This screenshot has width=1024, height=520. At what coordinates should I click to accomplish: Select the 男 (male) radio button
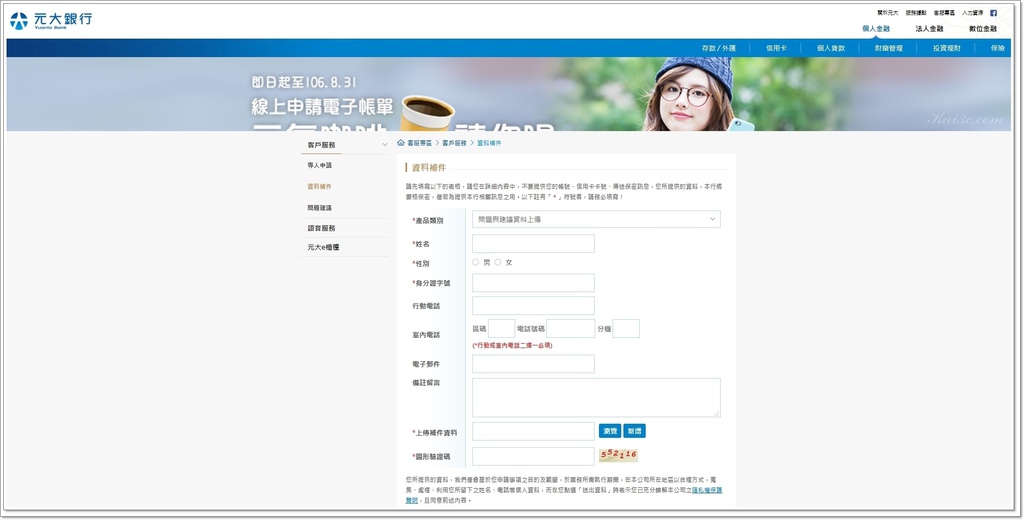coord(475,262)
